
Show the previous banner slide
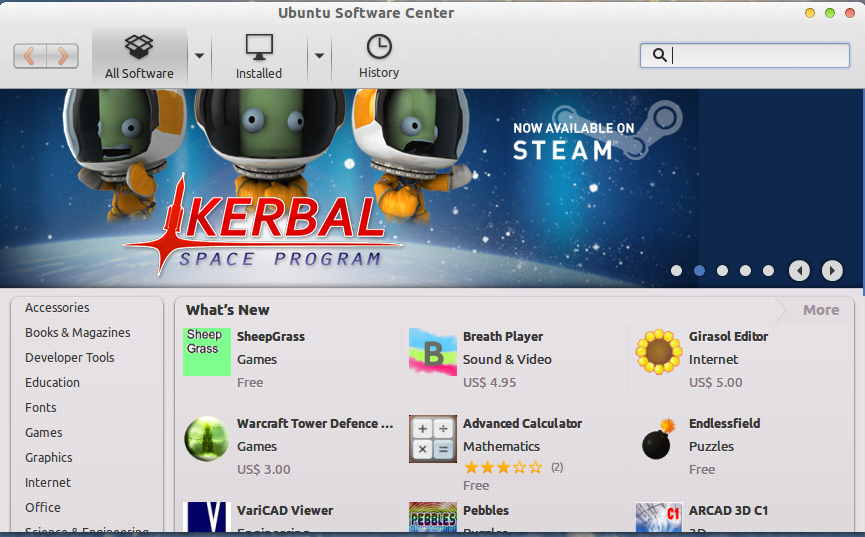pos(799,270)
